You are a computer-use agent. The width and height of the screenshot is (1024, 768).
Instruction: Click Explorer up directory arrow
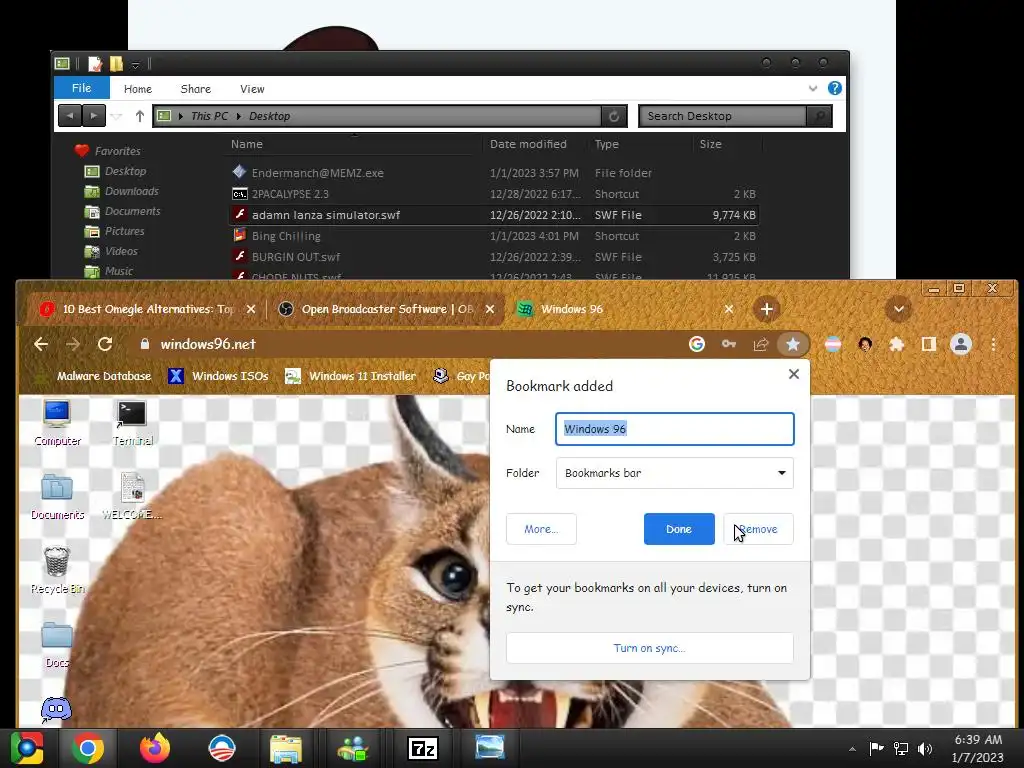[x=140, y=116]
